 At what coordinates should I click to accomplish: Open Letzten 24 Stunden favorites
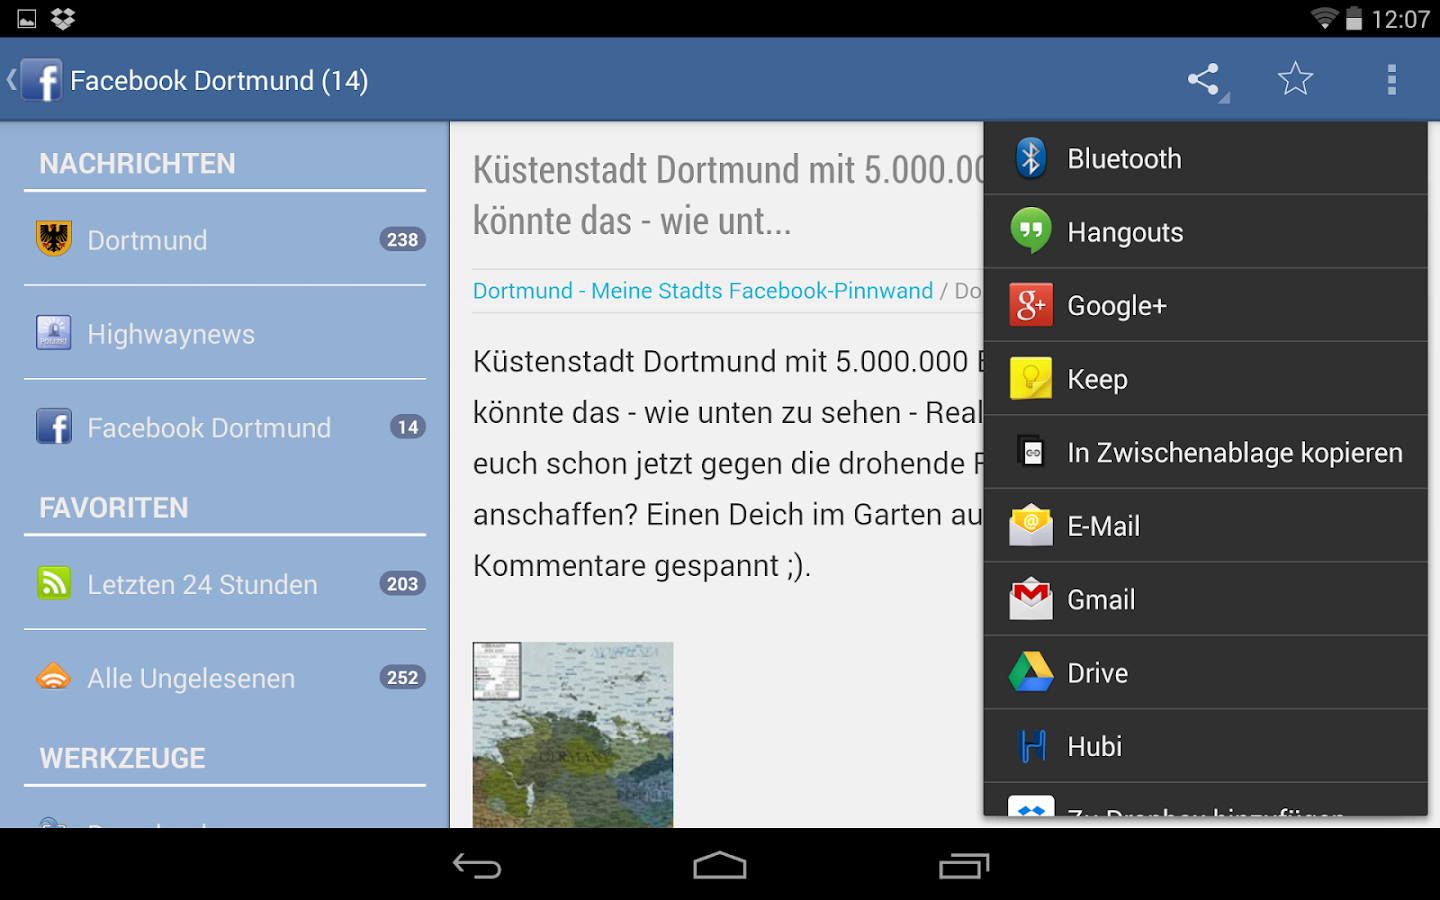(x=225, y=583)
